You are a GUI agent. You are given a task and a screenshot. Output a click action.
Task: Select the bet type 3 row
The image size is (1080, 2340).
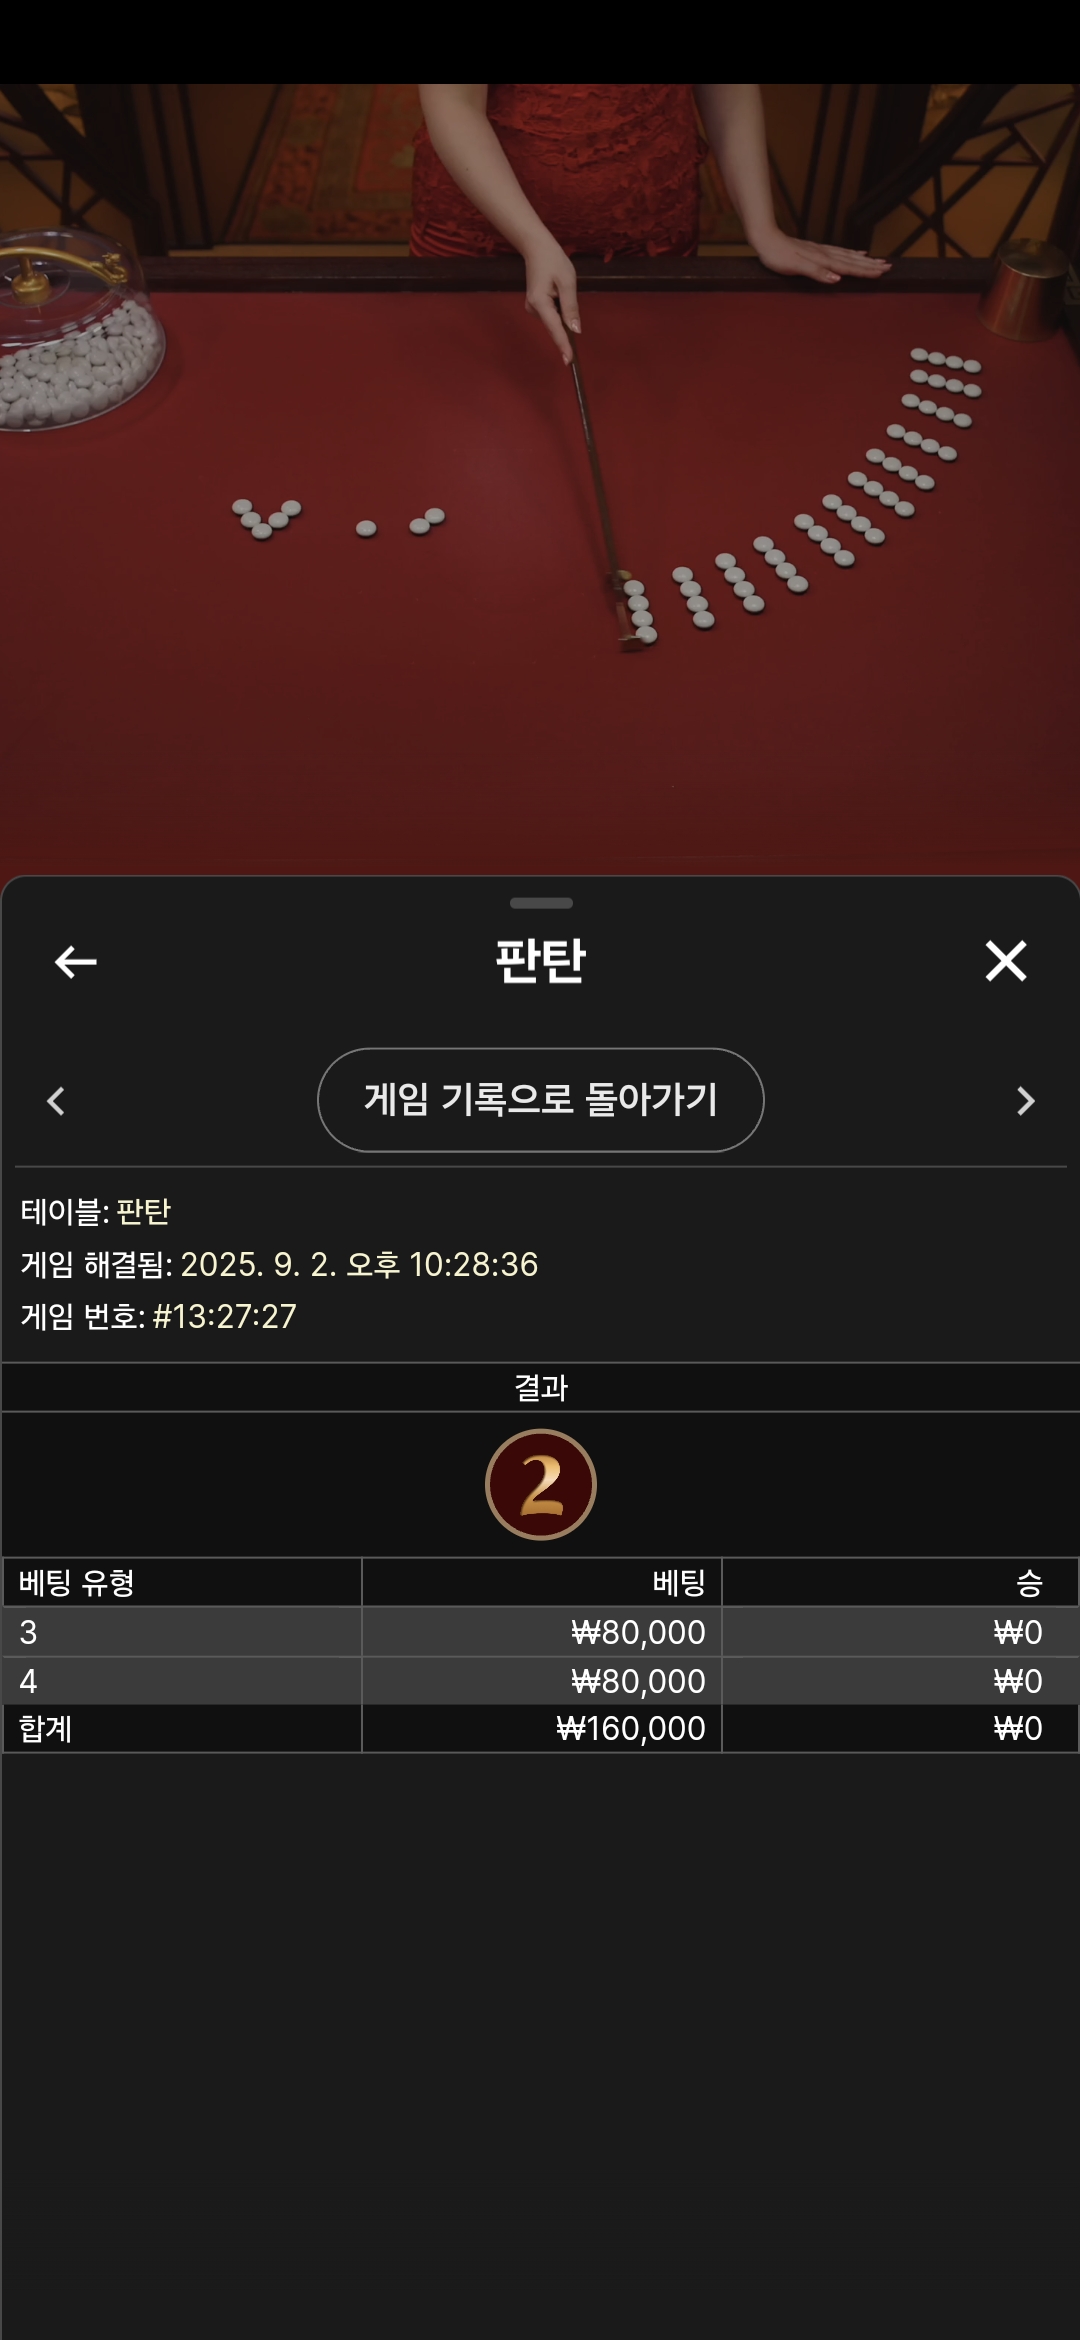coord(541,1632)
